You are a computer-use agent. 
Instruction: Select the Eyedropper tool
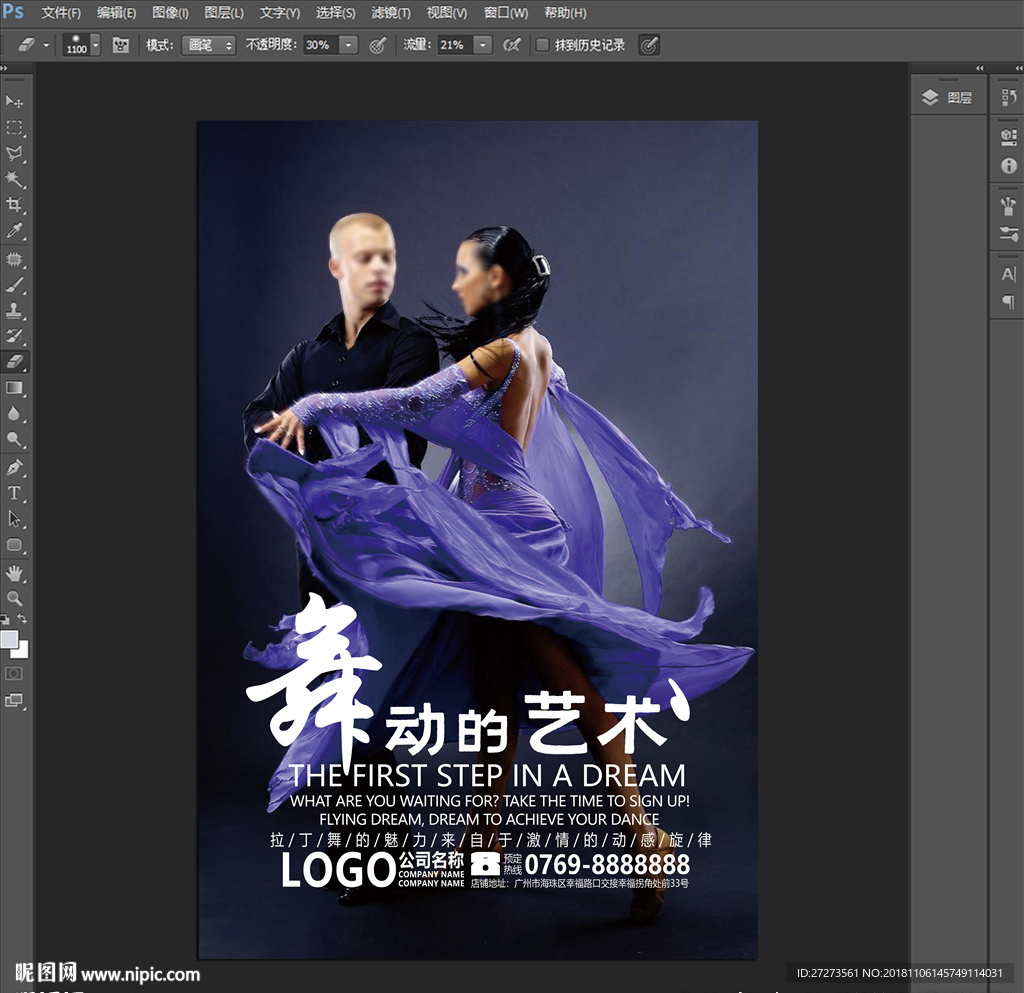point(14,230)
